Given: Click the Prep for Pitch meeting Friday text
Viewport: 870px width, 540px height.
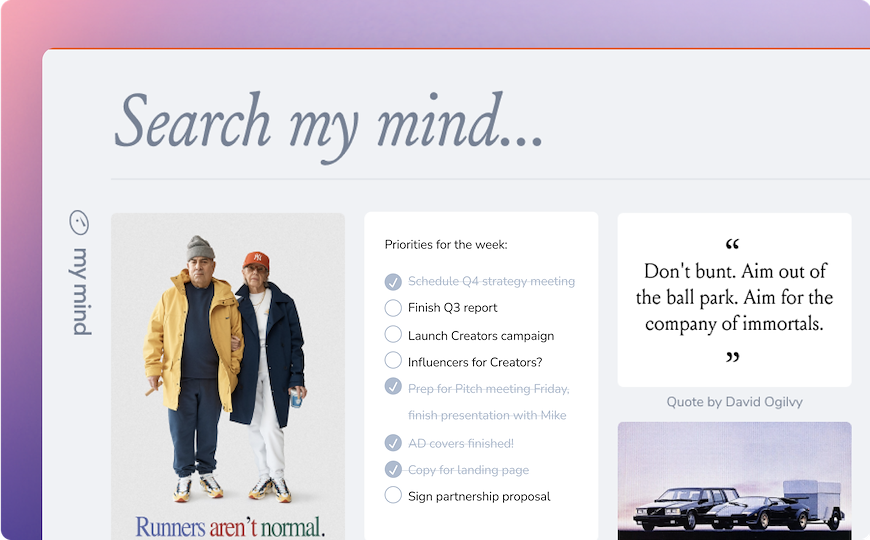Looking at the screenshot, I should tap(488, 389).
